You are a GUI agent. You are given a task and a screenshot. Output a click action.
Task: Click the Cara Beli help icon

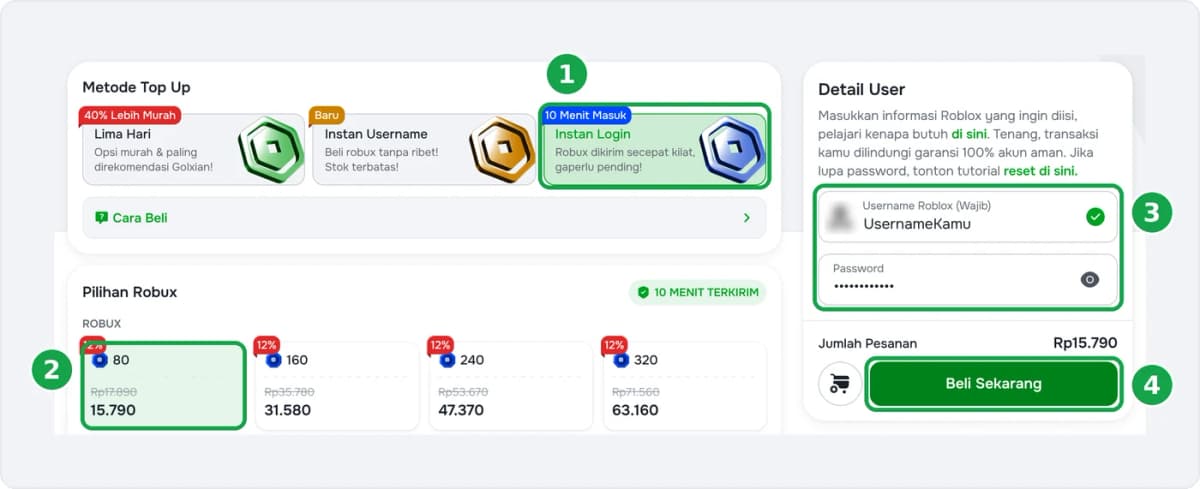[x=101, y=217]
